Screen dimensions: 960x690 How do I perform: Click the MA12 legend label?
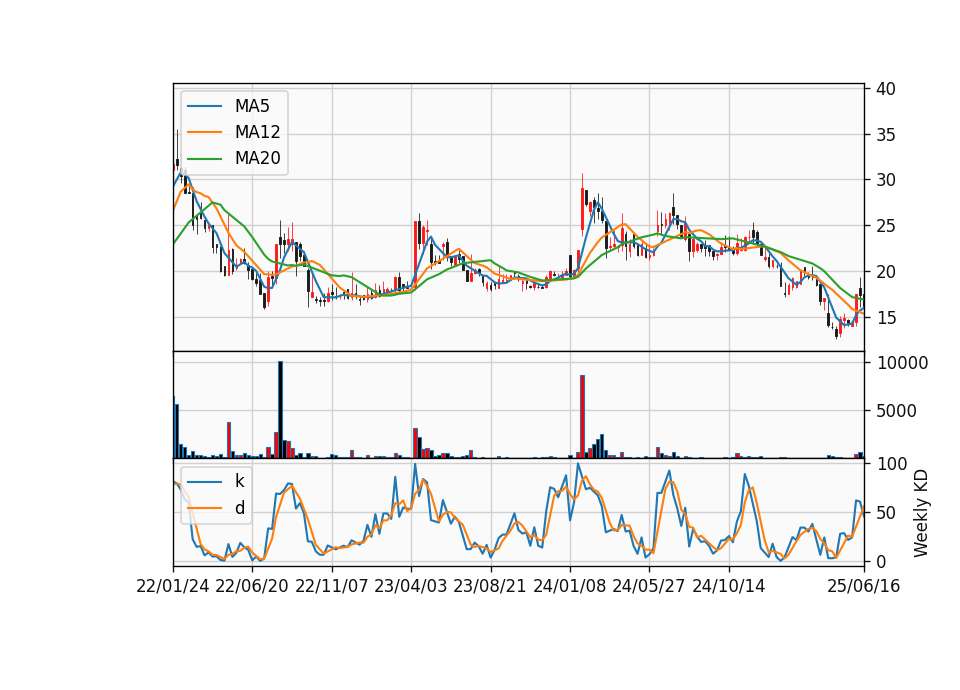[257, 132]
